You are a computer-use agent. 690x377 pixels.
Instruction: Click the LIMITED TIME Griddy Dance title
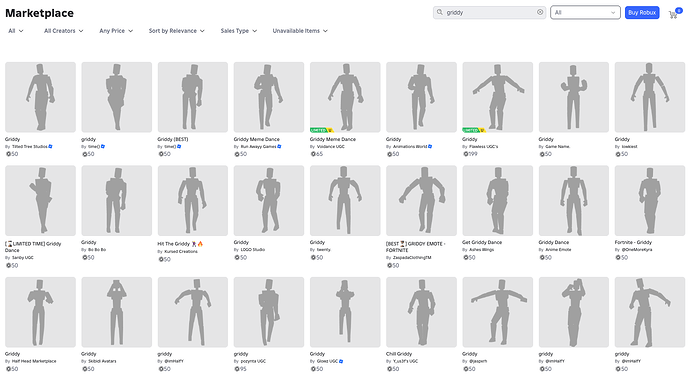33,247
